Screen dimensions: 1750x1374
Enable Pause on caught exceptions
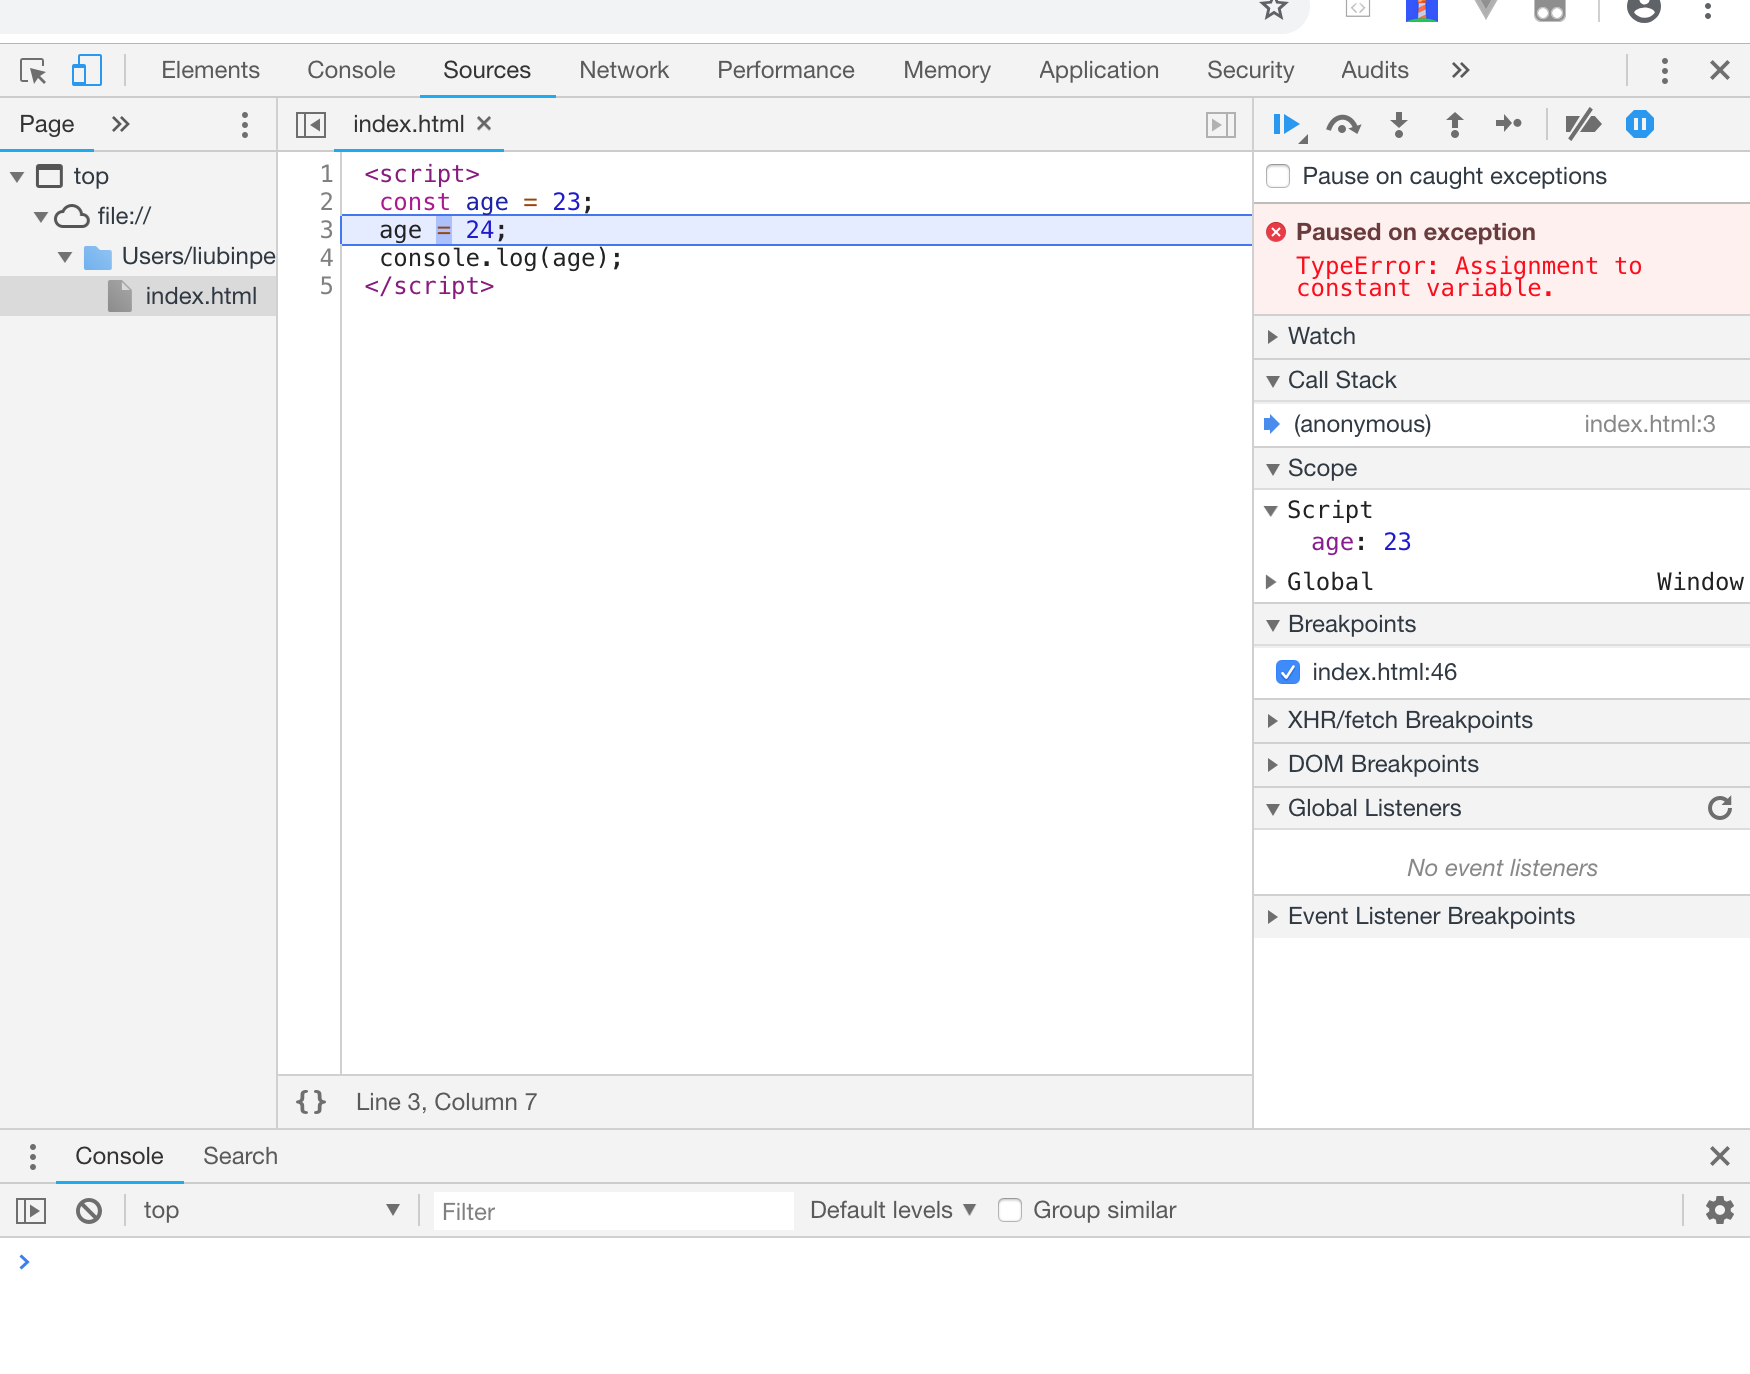pyautogui.click(x=1278, y=176)
